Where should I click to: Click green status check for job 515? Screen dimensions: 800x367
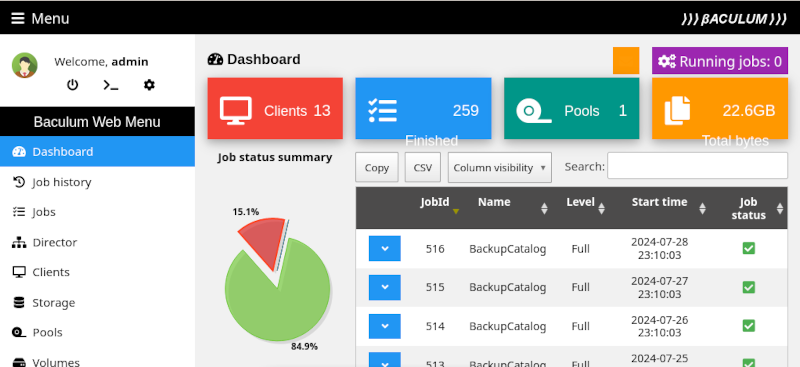click(x=748, y=287)
